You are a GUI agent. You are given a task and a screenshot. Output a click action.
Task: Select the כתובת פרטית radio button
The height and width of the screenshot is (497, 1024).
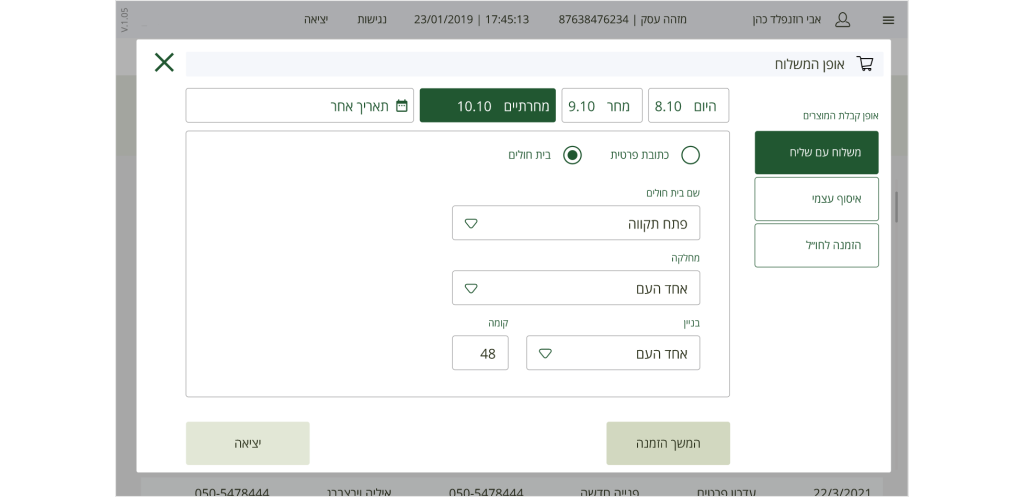pos(690,155)
